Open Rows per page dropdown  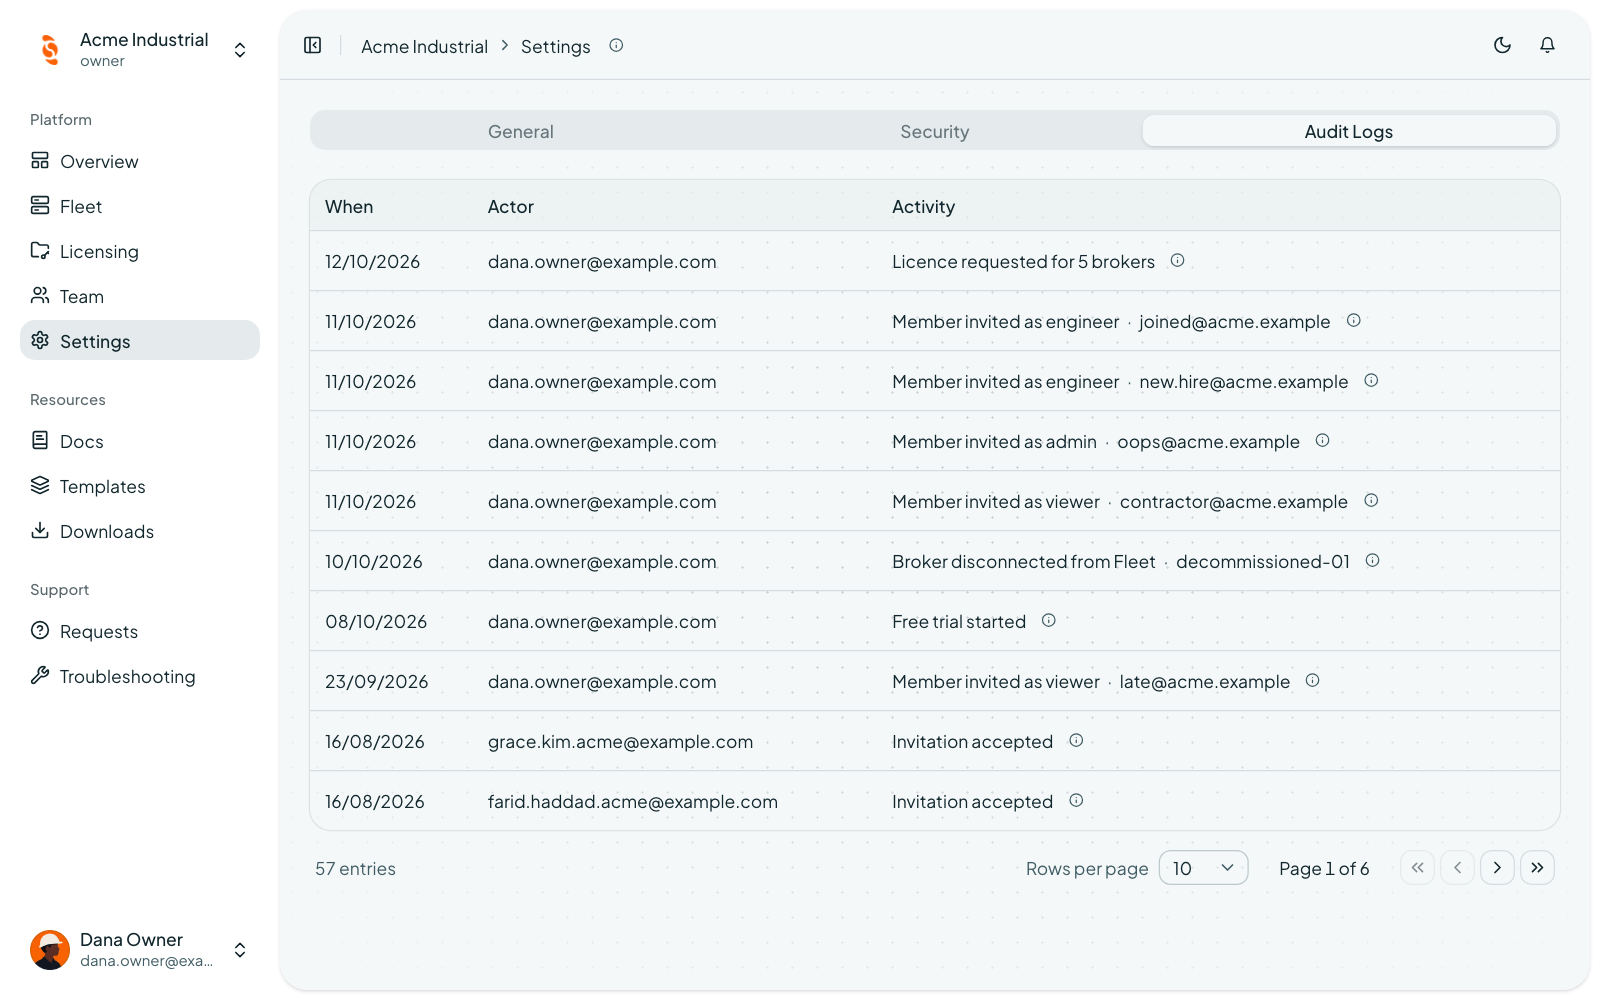coord(1203,868)
